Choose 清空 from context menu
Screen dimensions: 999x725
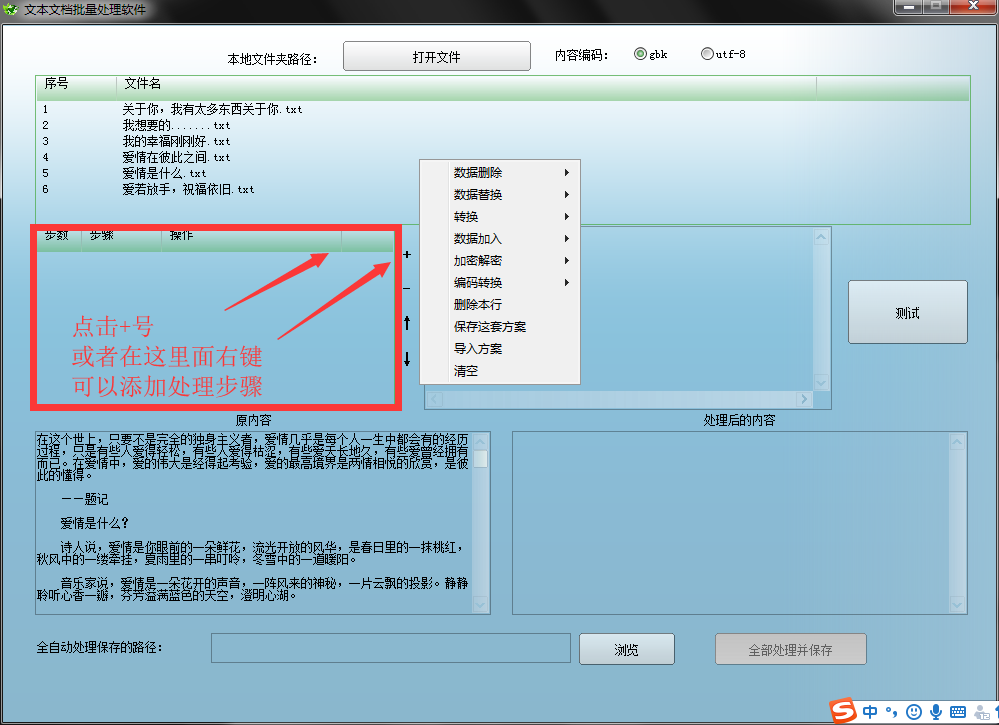click(500, 371)
